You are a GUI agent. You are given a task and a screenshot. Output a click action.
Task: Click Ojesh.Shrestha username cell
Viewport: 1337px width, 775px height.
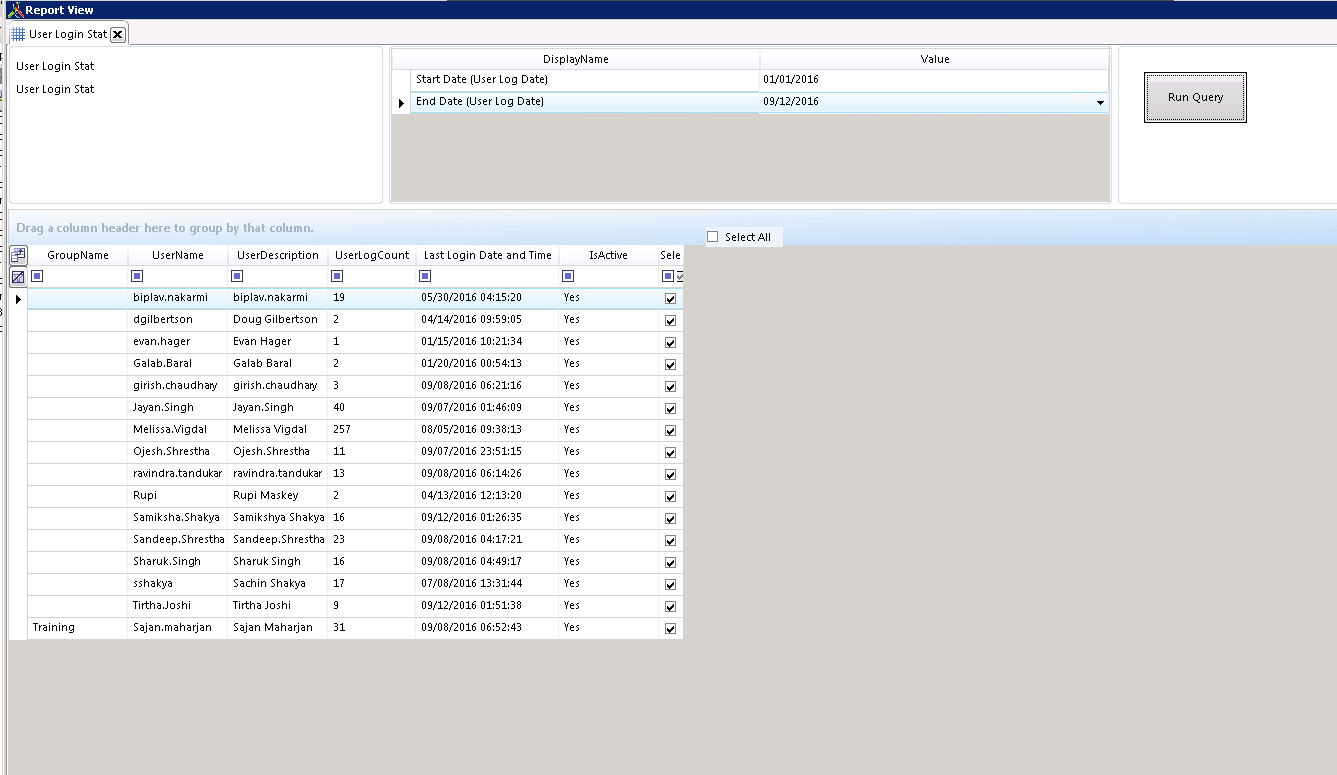[x=178, y=452]
